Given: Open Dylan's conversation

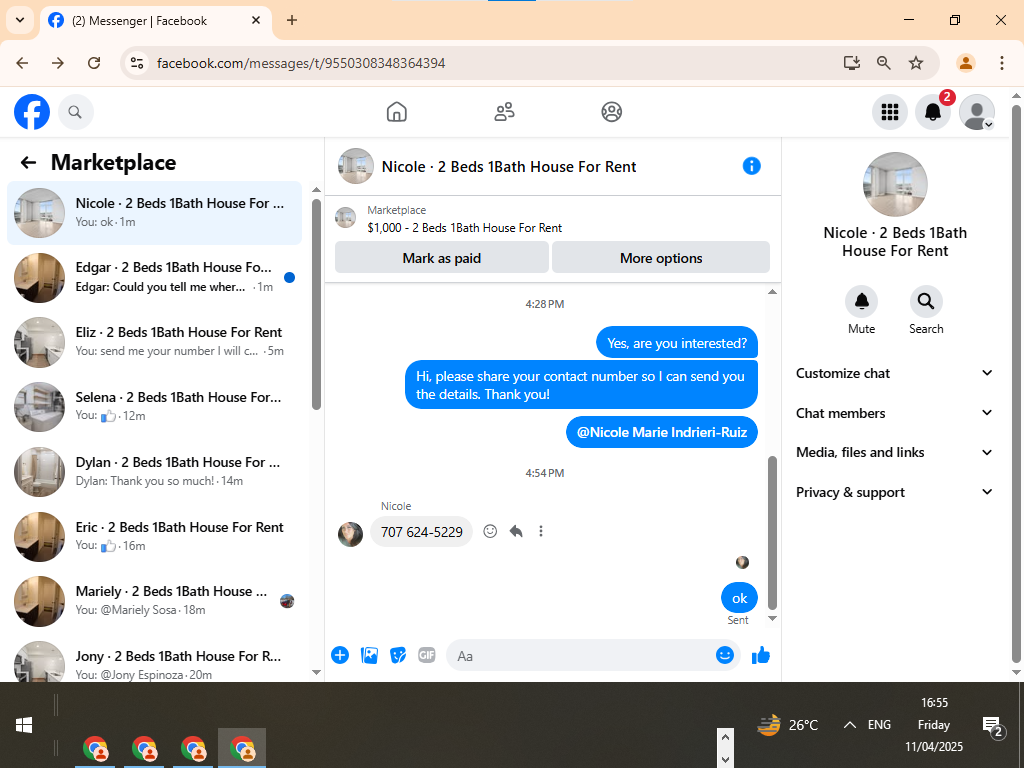Looking at the screenshot, I should [154, 472].
